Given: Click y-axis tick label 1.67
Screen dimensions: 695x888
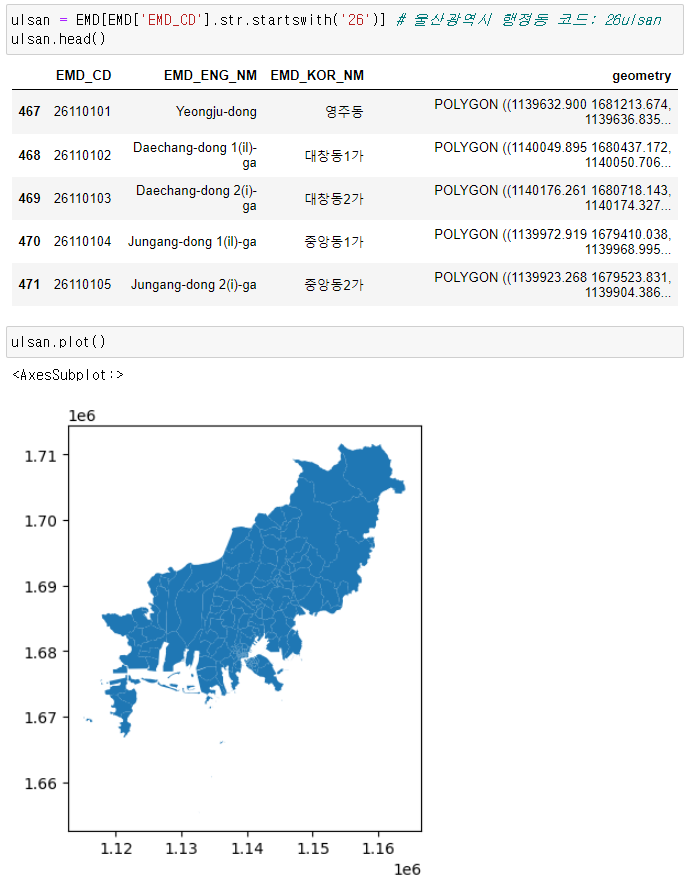Looking at the screenshot, I should click(41, 718).
